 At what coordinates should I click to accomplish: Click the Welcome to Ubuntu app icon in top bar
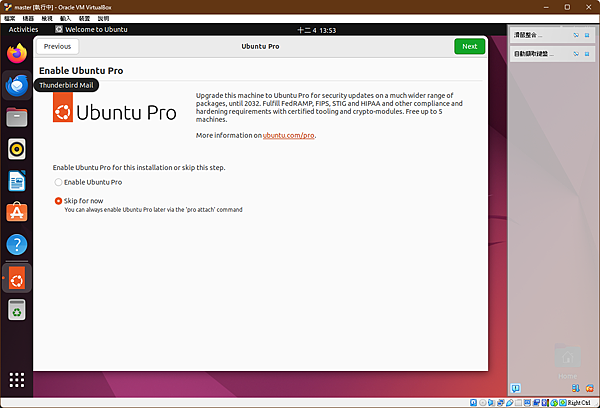pyautogui.click(x=59, y=29)
